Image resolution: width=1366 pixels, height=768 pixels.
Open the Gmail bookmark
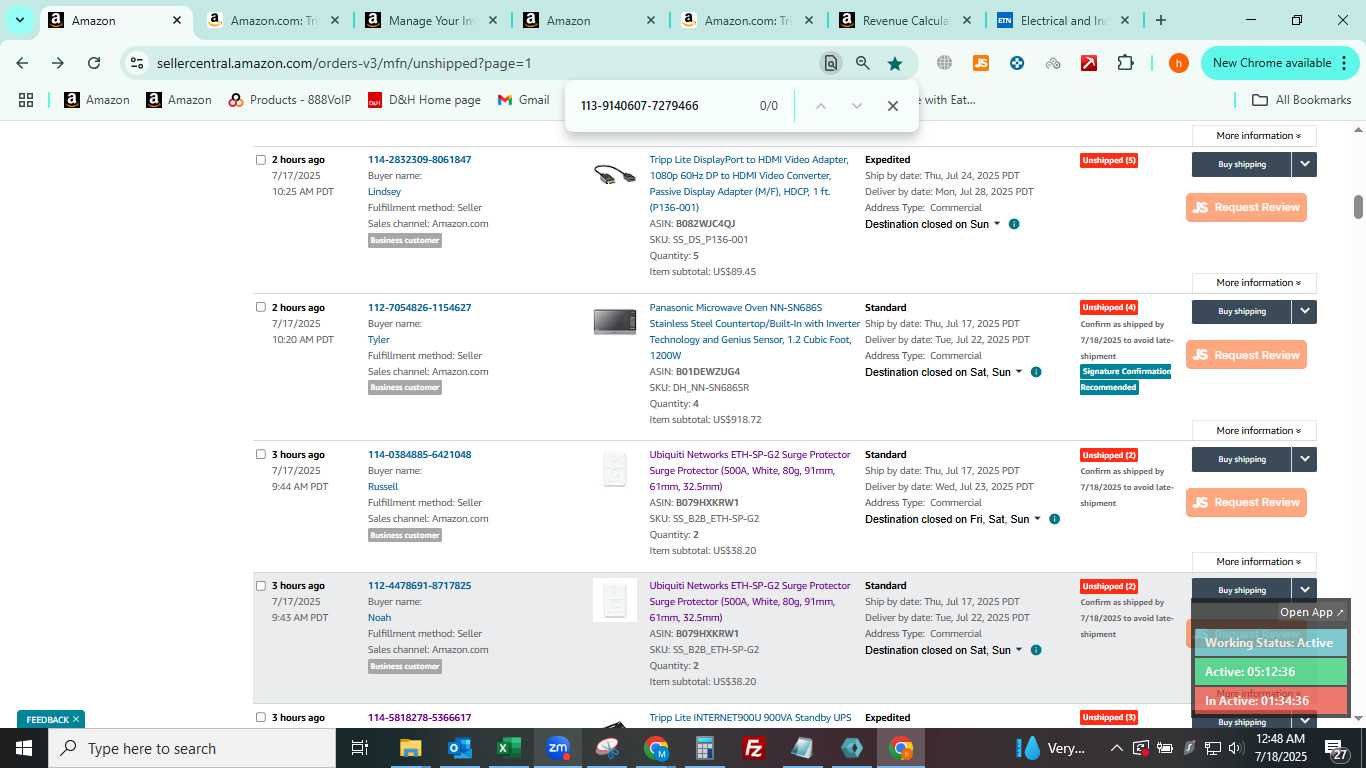[523, 100]
